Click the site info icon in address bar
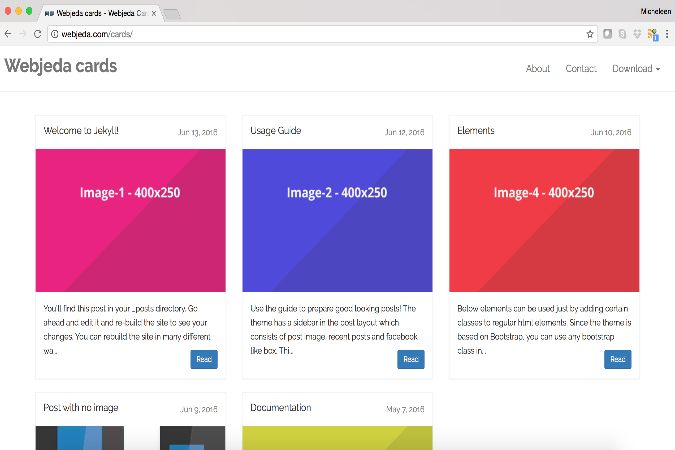This screenshot has width=675, height=450. pyautogui.click(x=55, y=34)
